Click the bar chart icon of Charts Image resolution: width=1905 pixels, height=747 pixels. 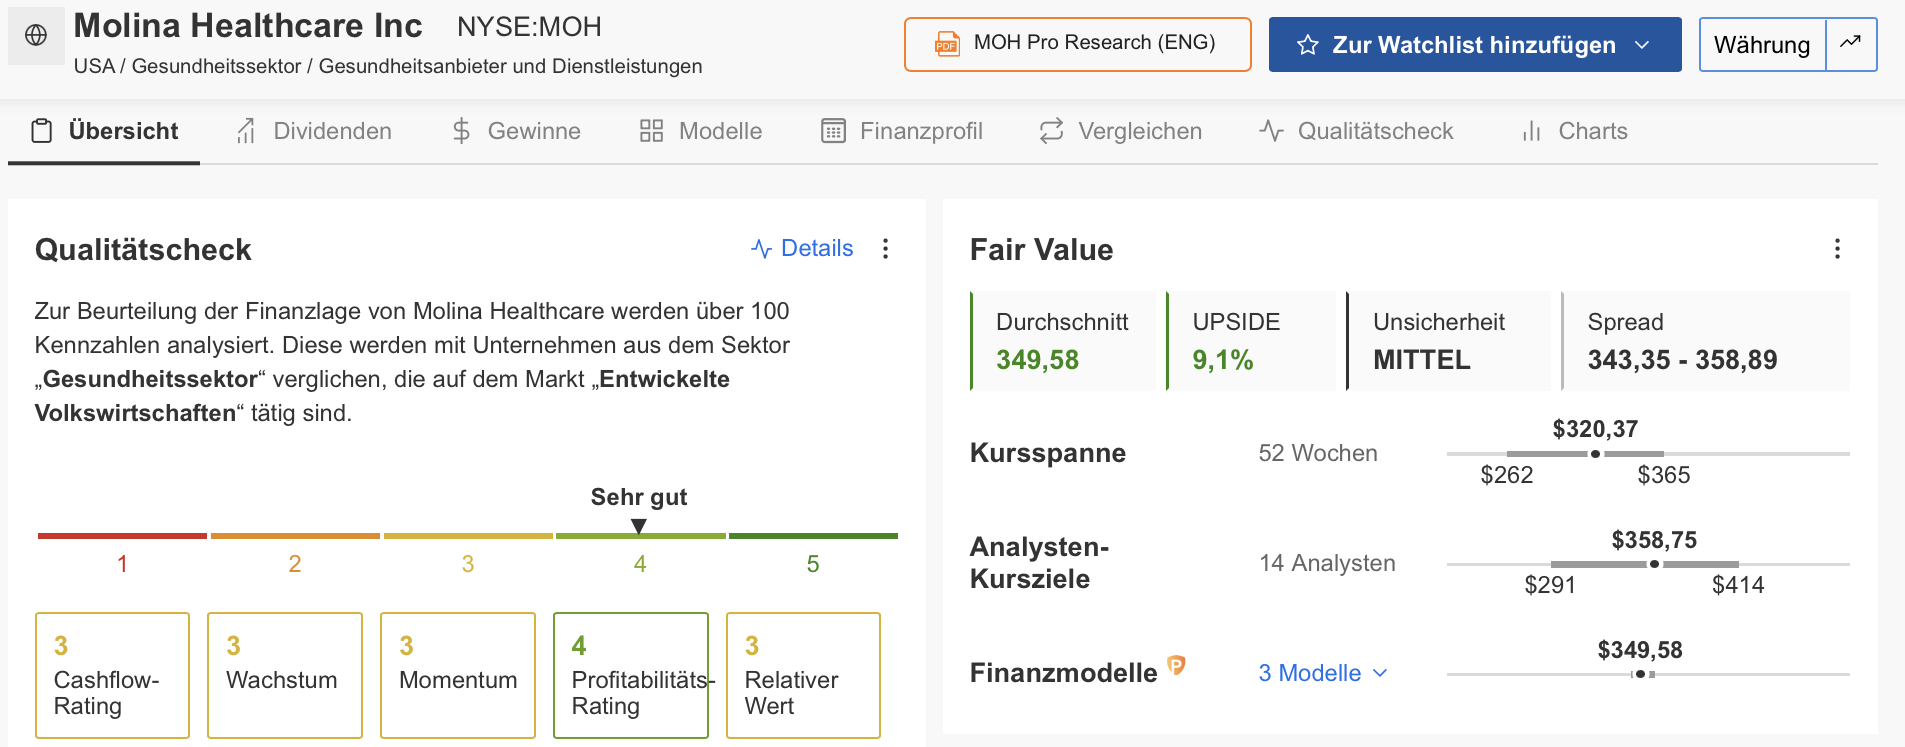coord(1531,131)
